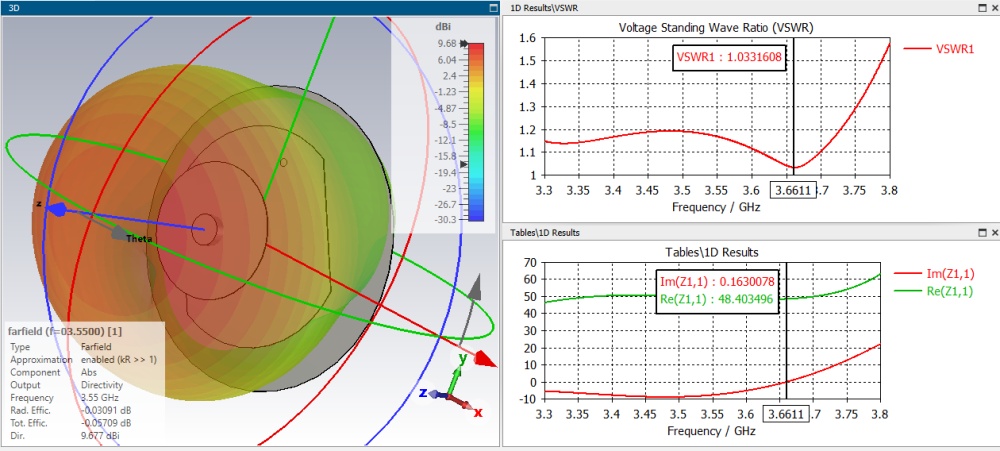Select the Im(Z1,1) legend entry

(x=936, y=274)
